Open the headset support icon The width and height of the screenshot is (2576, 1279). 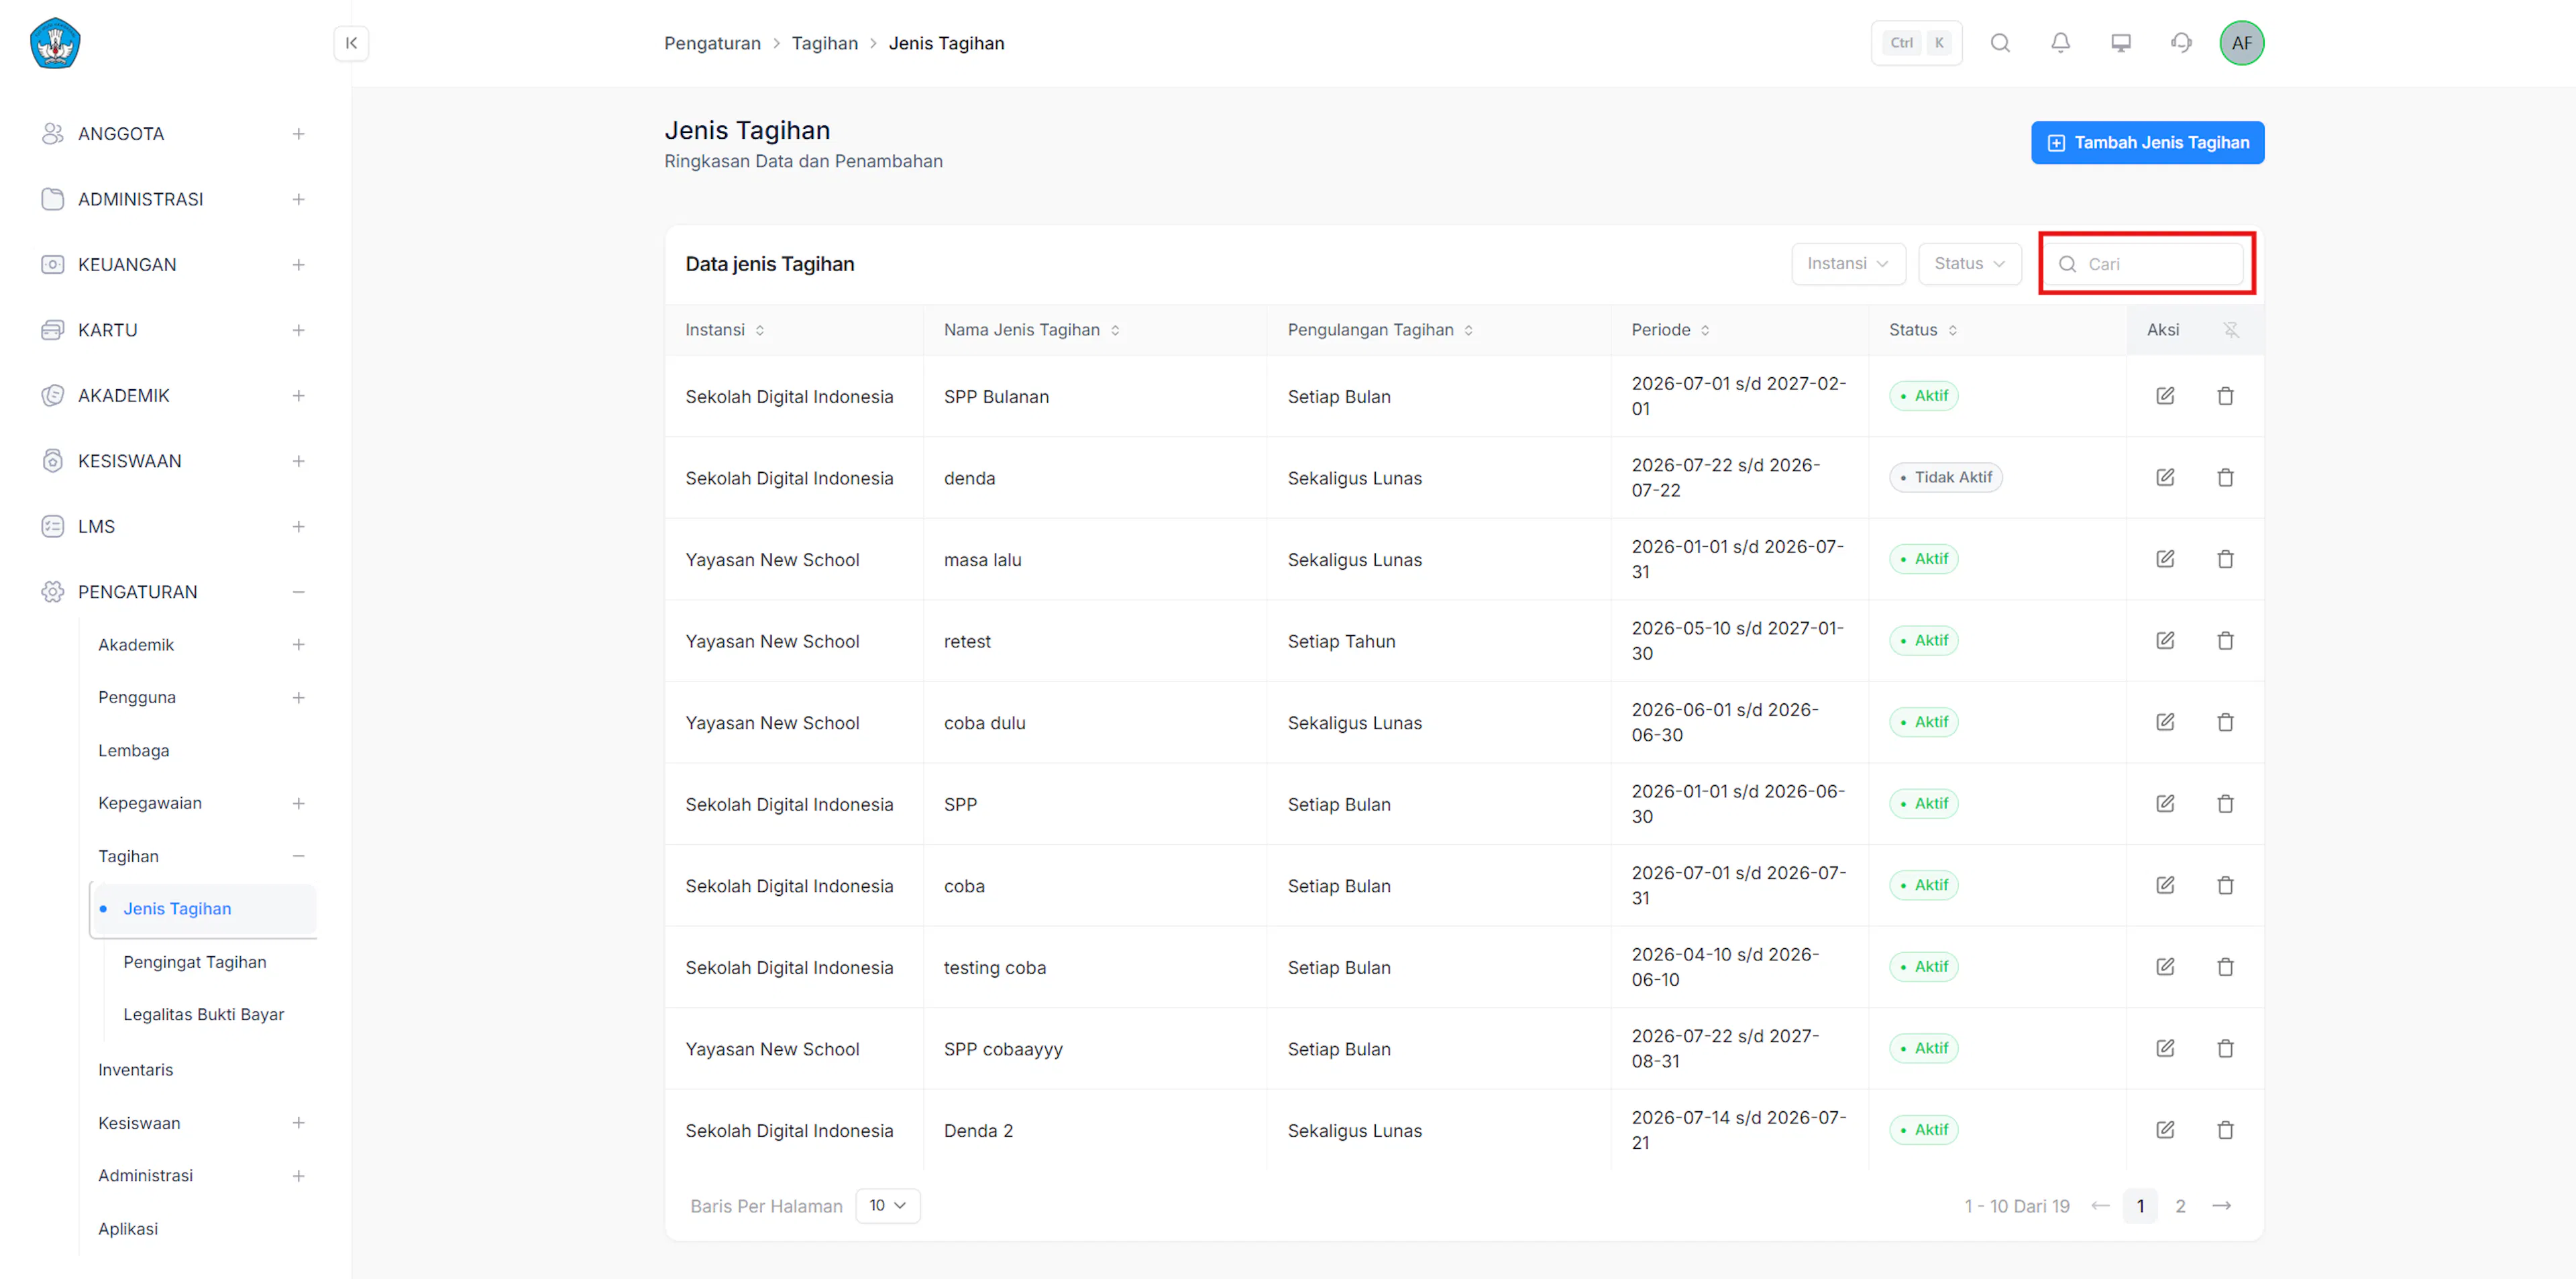tap(2181, 43)
